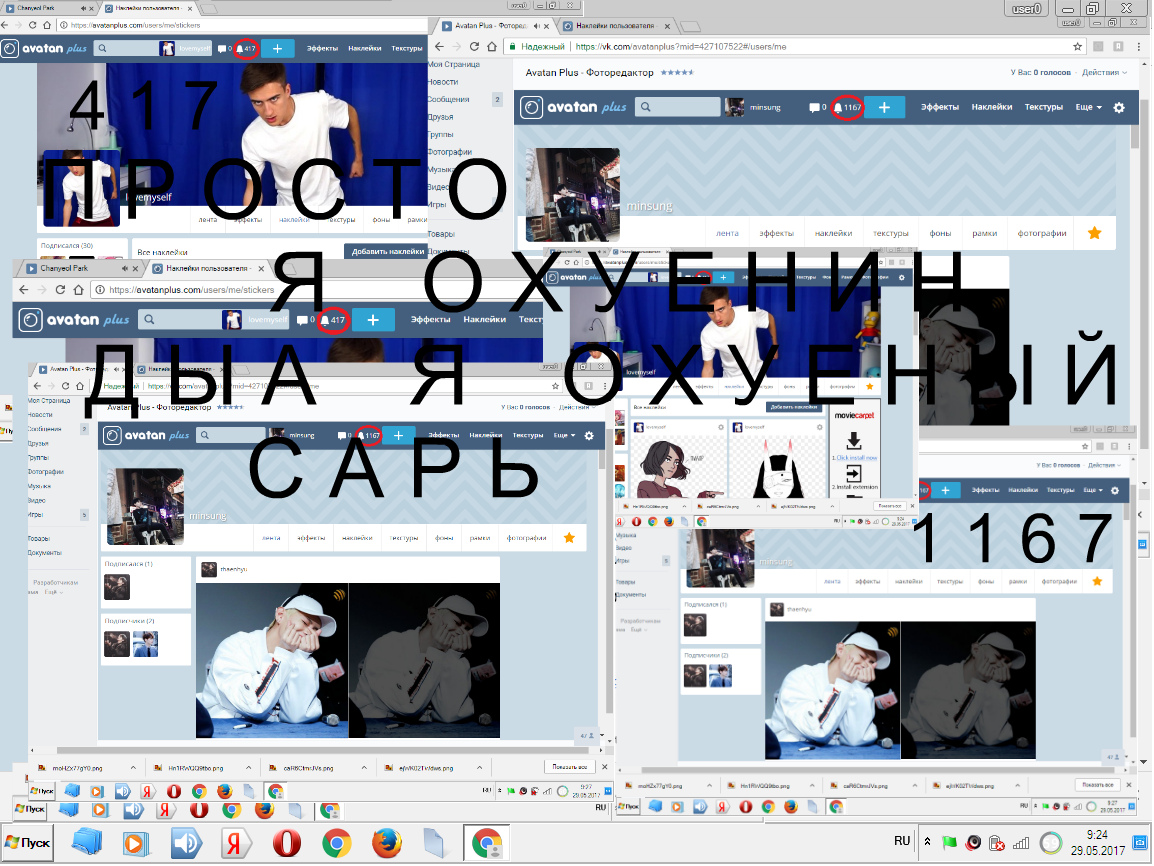Viewport: 1154px width, 866px height.
Task: Expand Еще menu in the bottom-left VK window
Action: click(x=564, y=436)
